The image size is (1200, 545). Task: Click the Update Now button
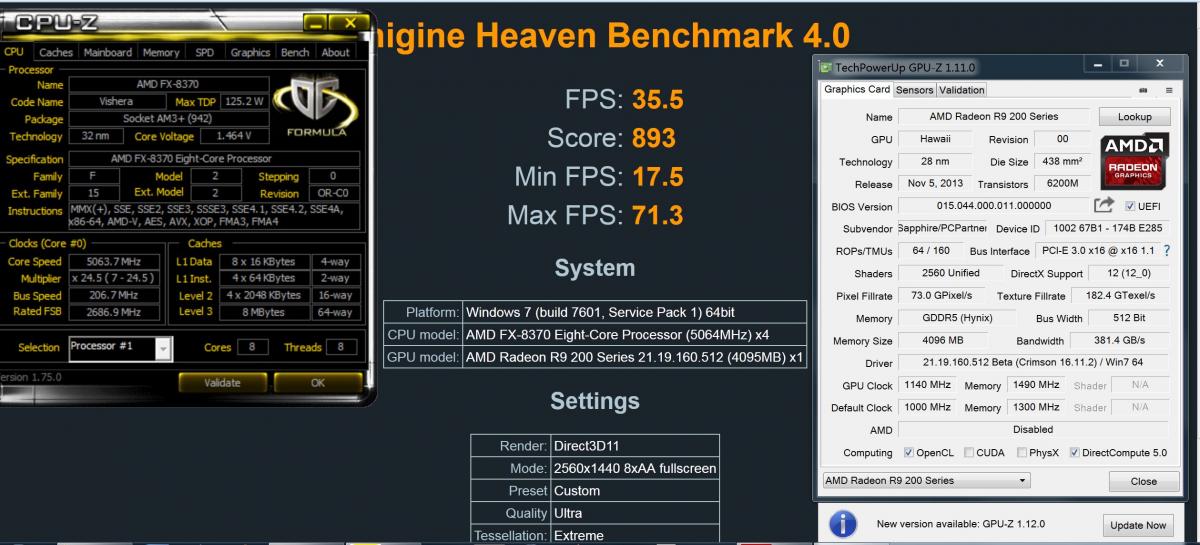click(1139, 525)
